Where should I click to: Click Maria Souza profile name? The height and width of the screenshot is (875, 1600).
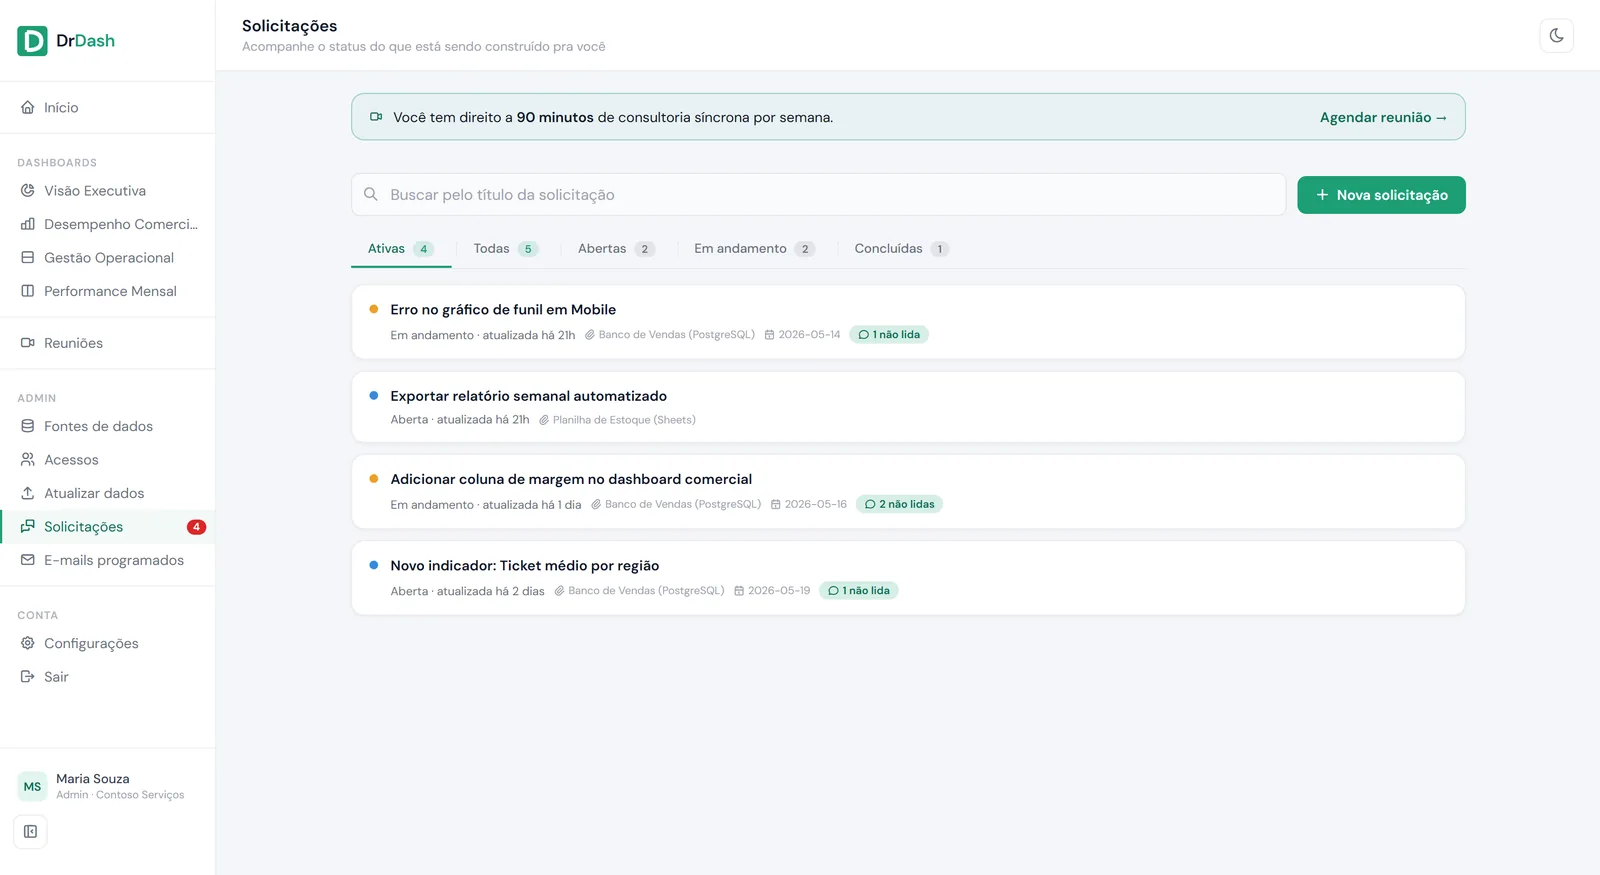(93, 779)
